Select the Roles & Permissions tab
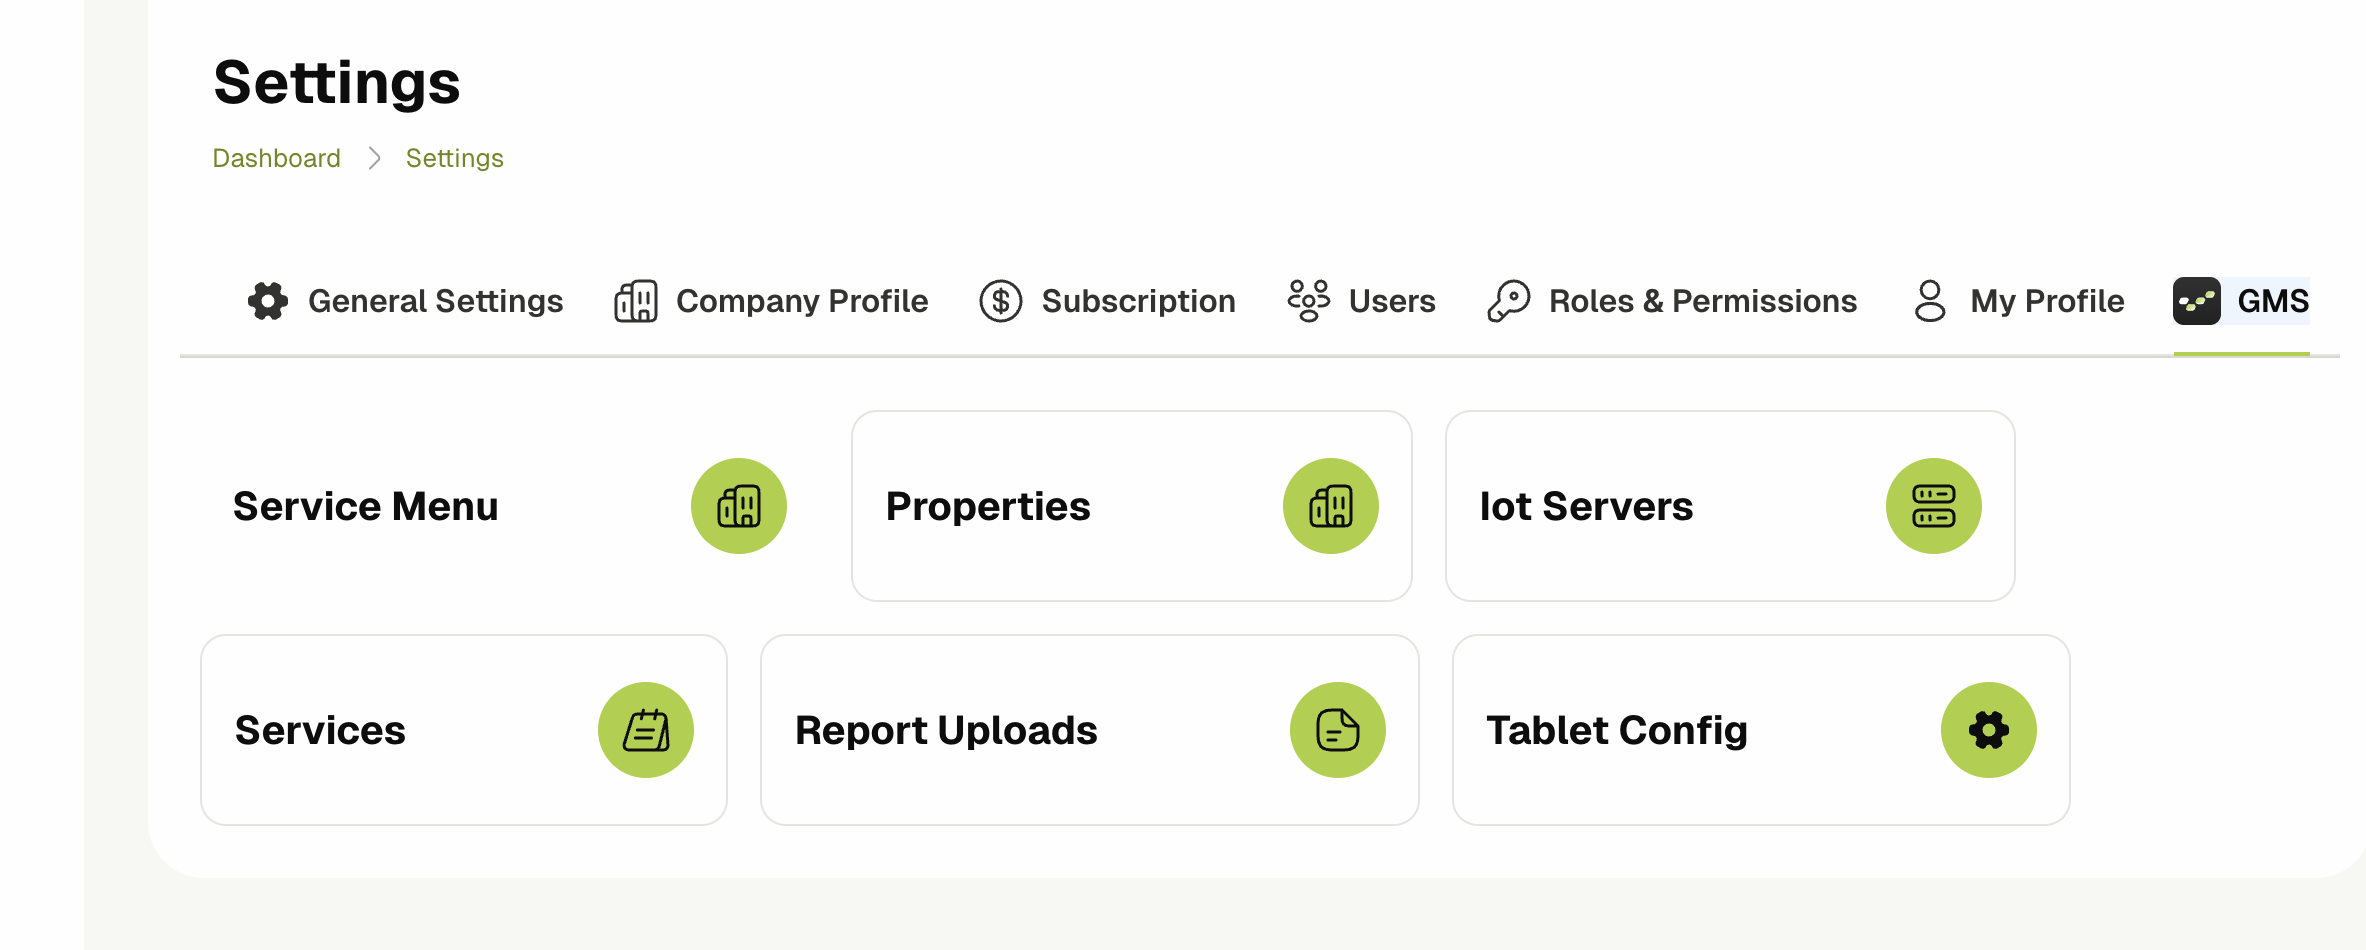This screenshot has height=950, width=2366. [1702, 301]
